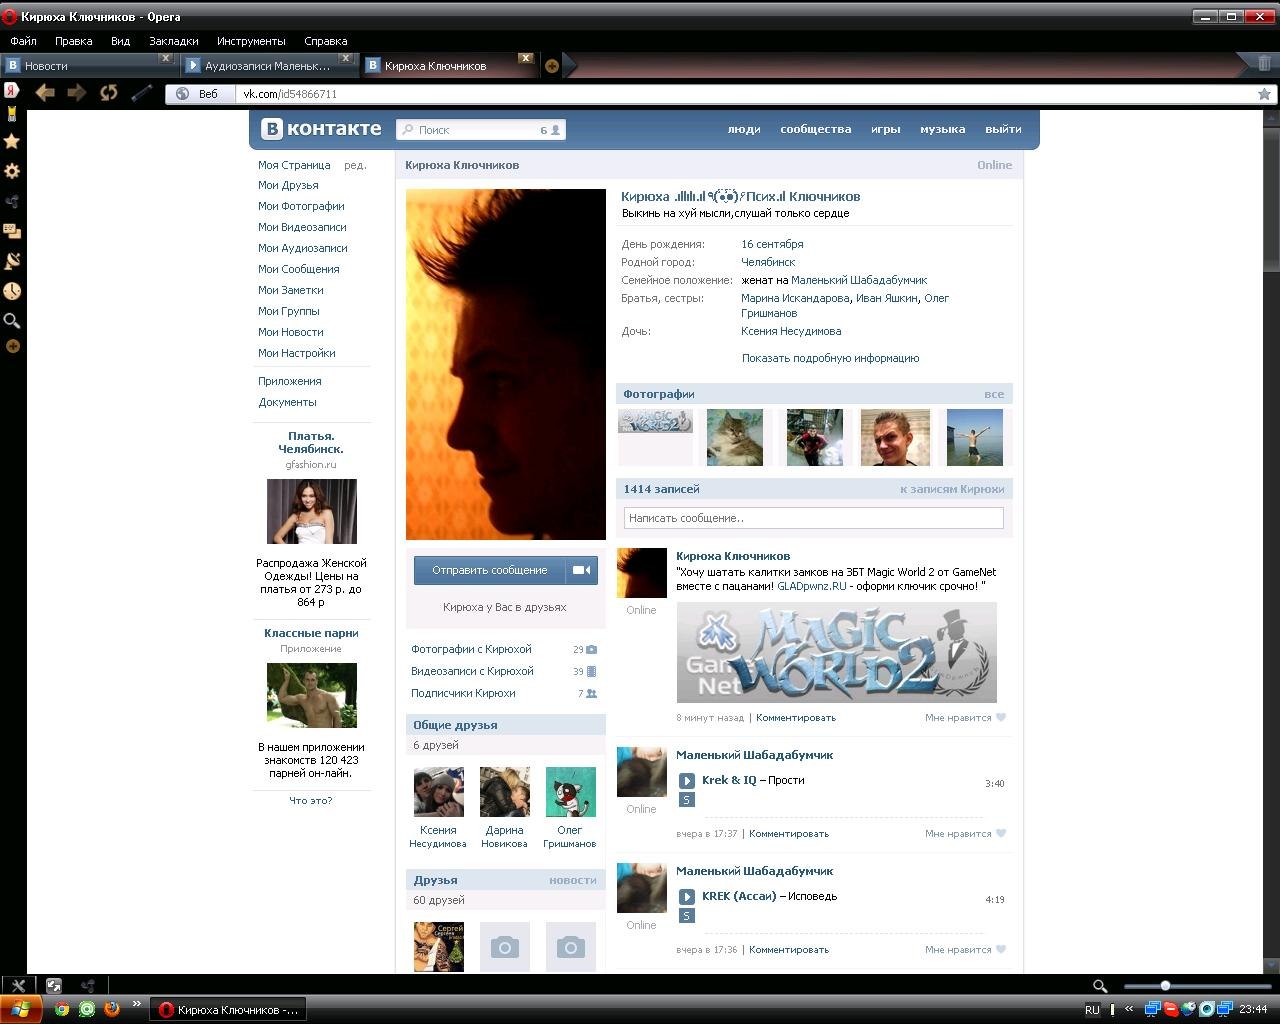Start video call via camera icon
This screenshot has height=1024, width=1280.
[x=581, y=570]
